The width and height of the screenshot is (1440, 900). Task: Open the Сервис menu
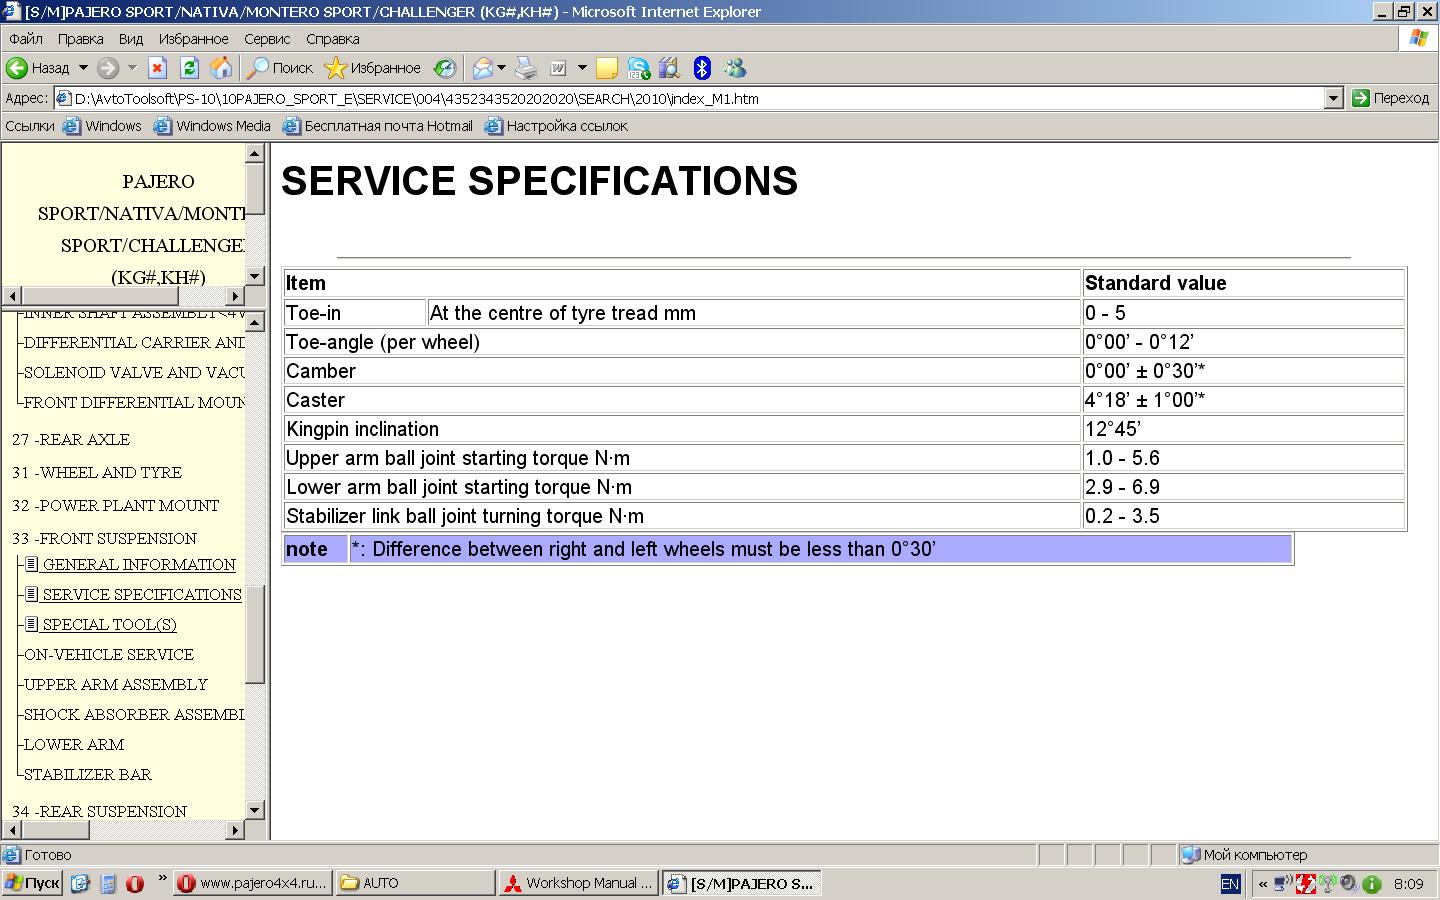coord(267,39)
